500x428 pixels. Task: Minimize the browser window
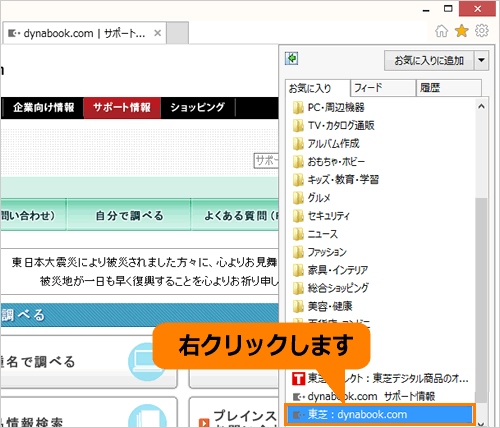426,10
